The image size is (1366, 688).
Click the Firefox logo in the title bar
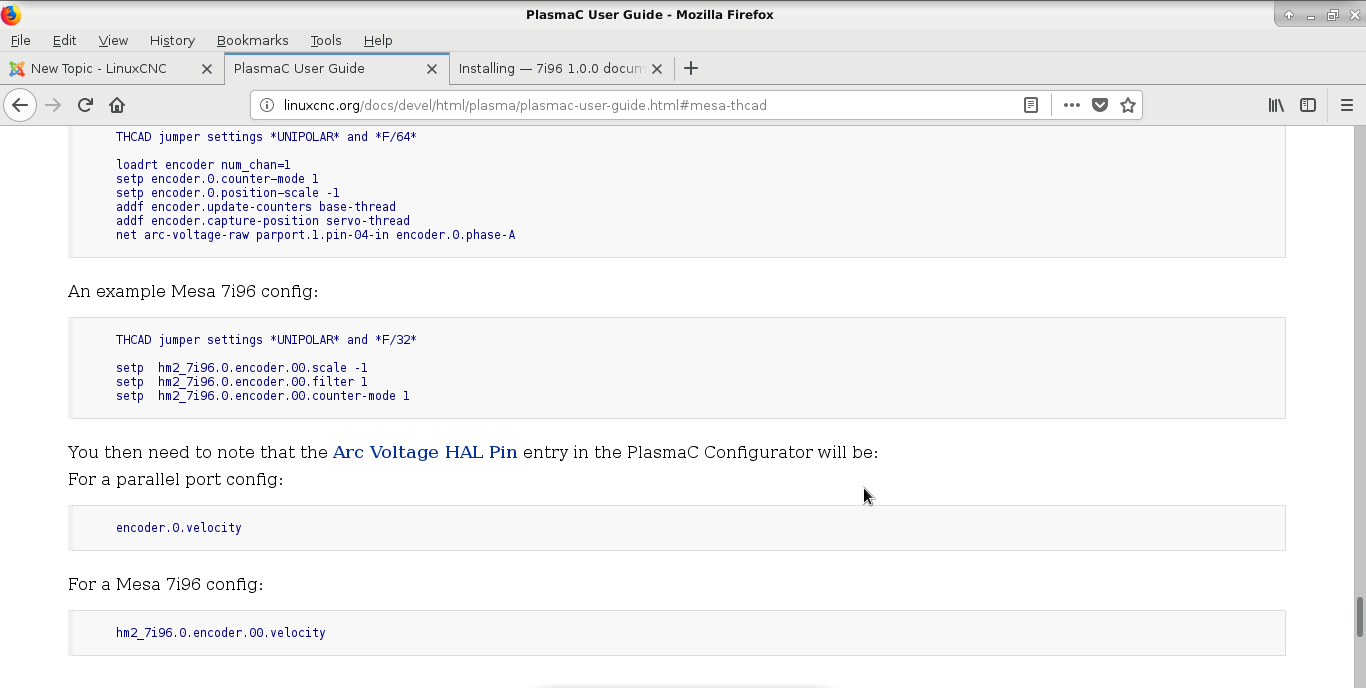click(x=11, y=14)
